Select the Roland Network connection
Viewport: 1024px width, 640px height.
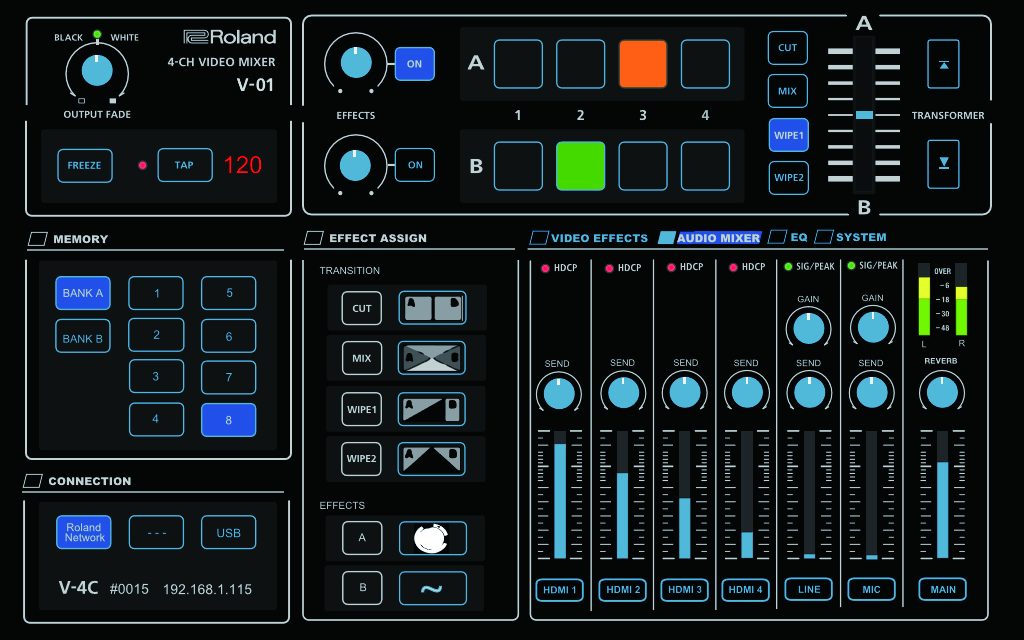point(84,532)
